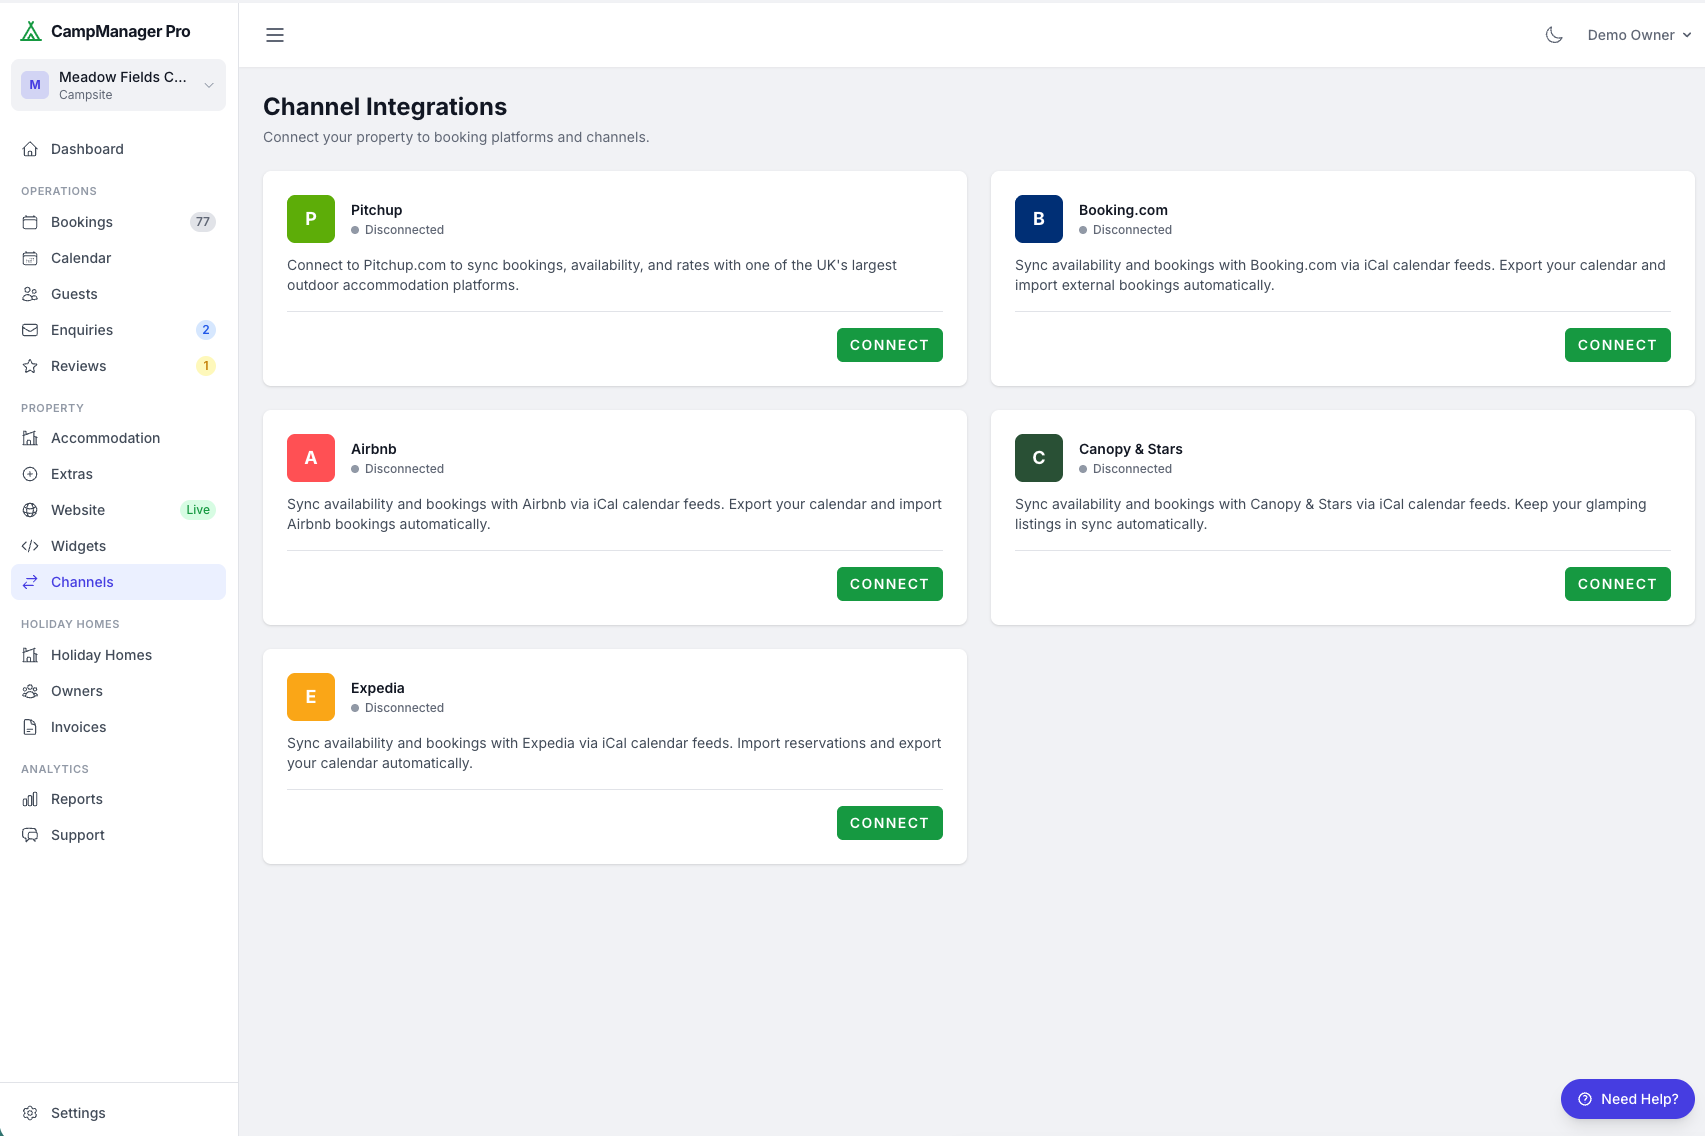Open the Demo Owner user dropdown
Viewport: 1705px width, 1136px height.
(x=1639, y=35)
